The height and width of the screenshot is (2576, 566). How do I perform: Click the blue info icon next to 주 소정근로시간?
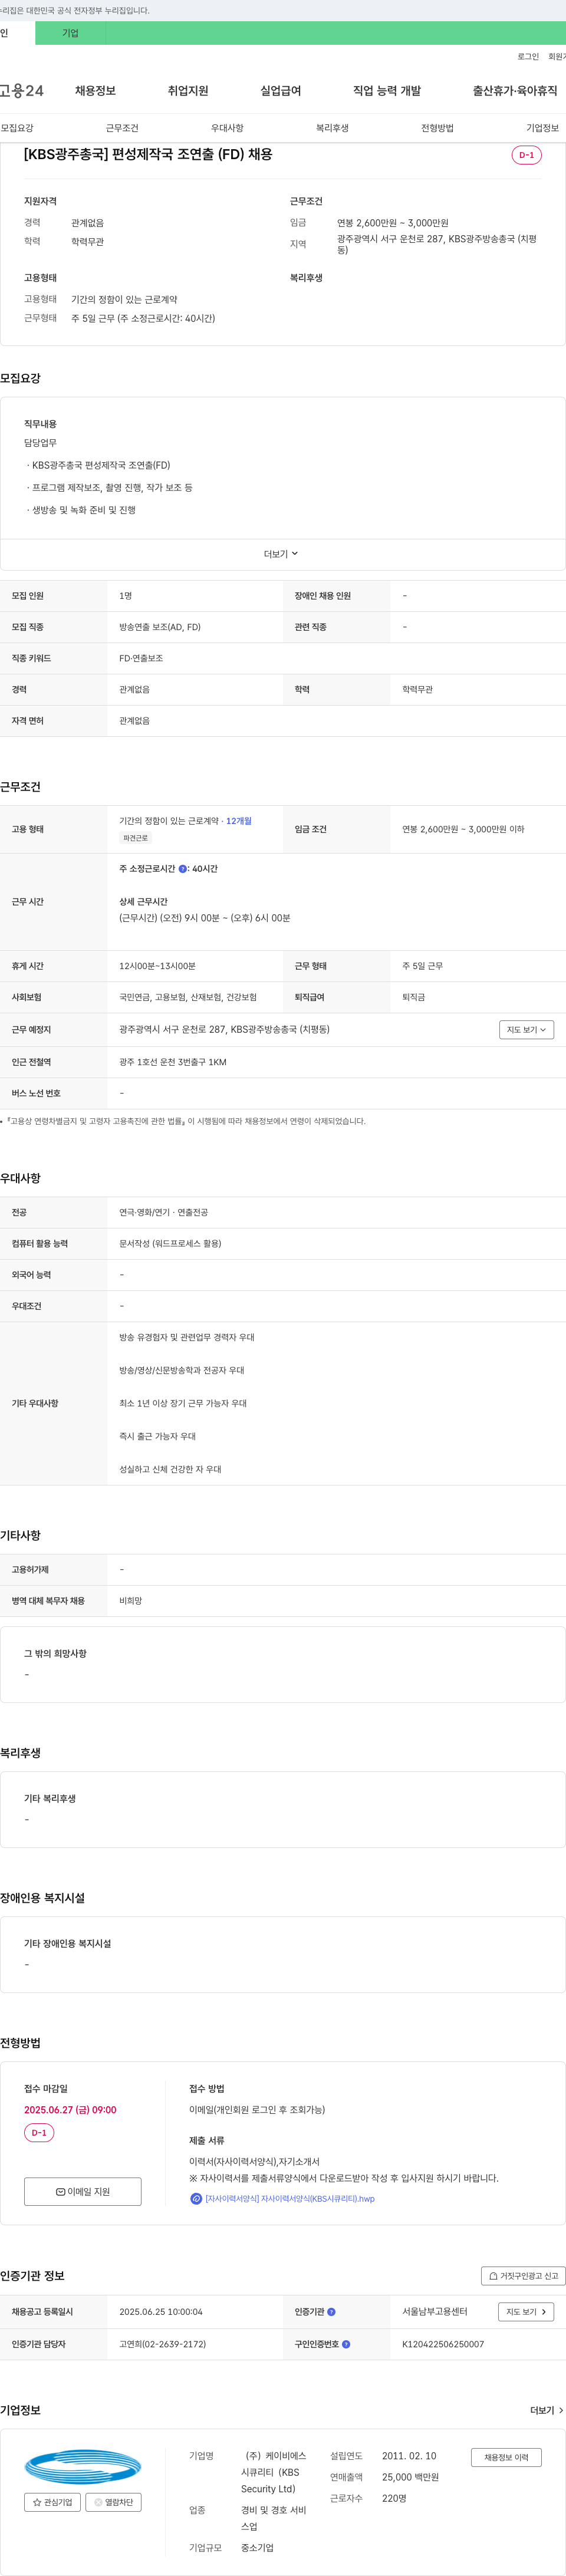[x=183, y=869]
